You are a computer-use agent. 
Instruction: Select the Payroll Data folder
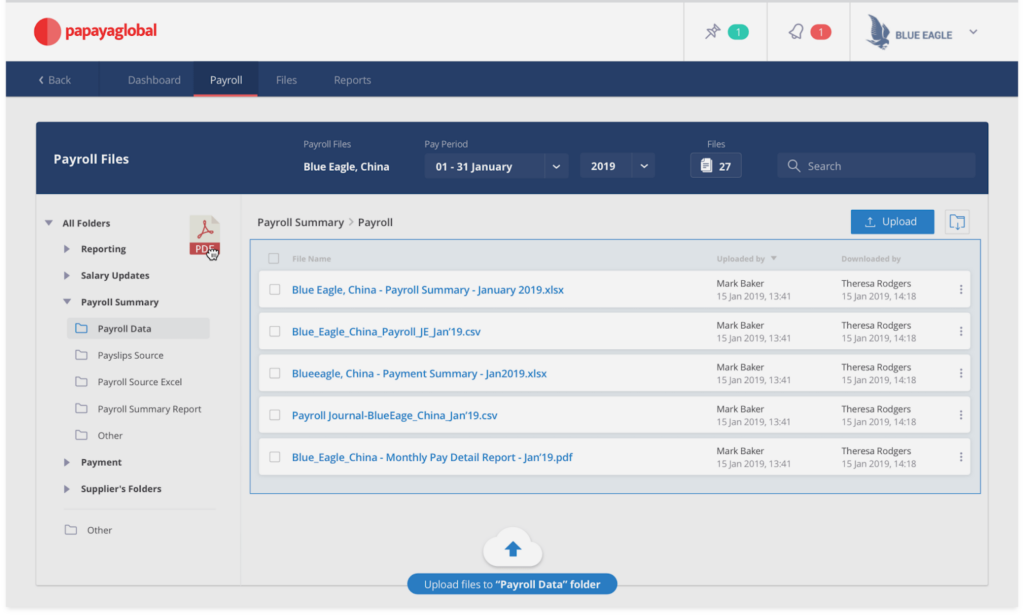pos(138,329)
